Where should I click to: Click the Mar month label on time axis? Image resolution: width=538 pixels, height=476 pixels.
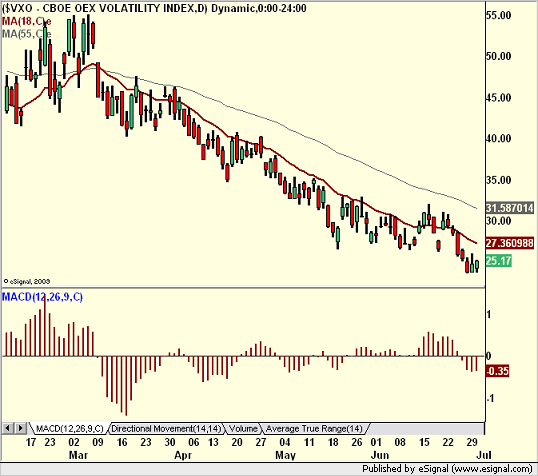pos(78,455)
